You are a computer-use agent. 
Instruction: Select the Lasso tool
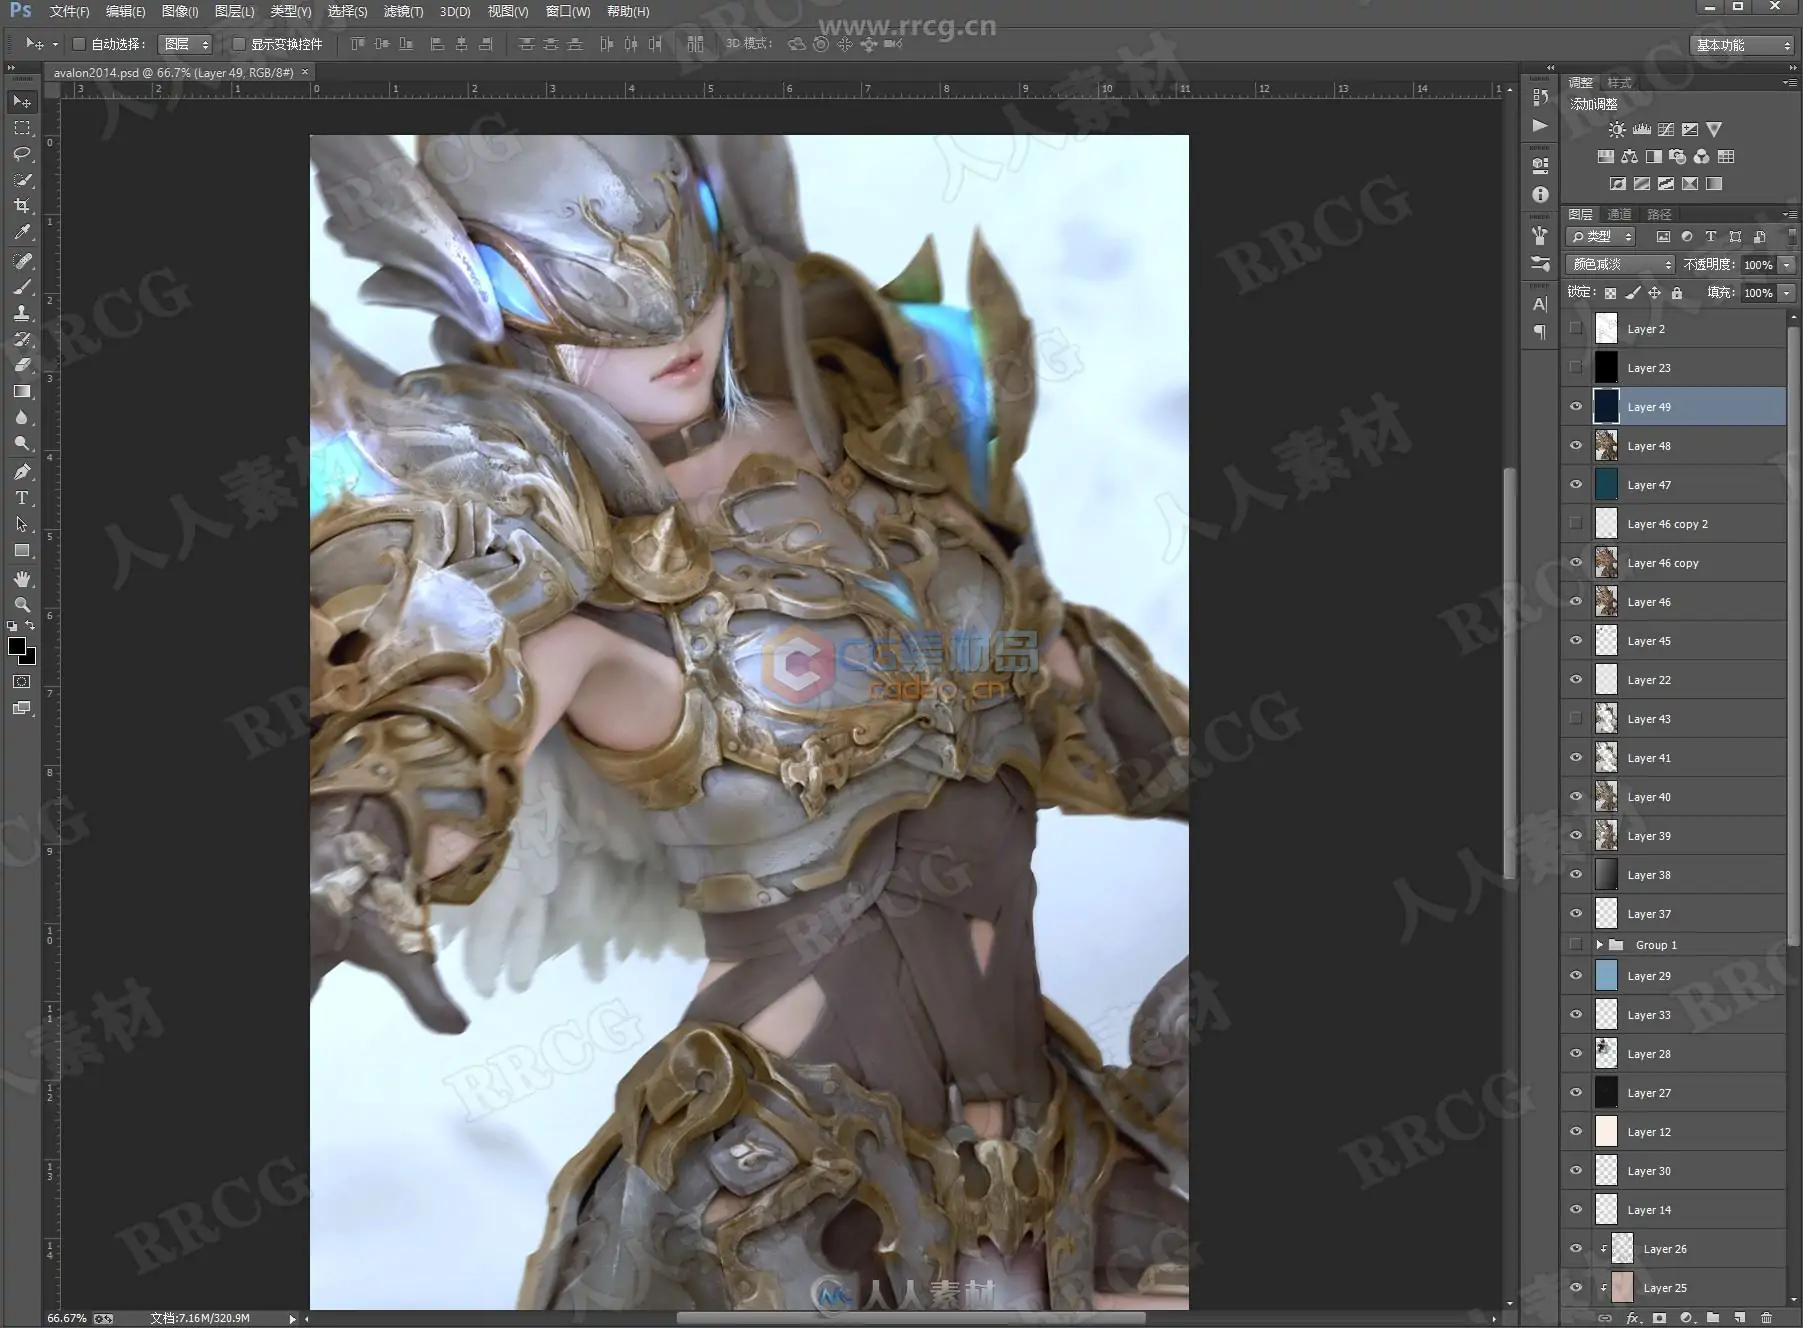(22, 154)
